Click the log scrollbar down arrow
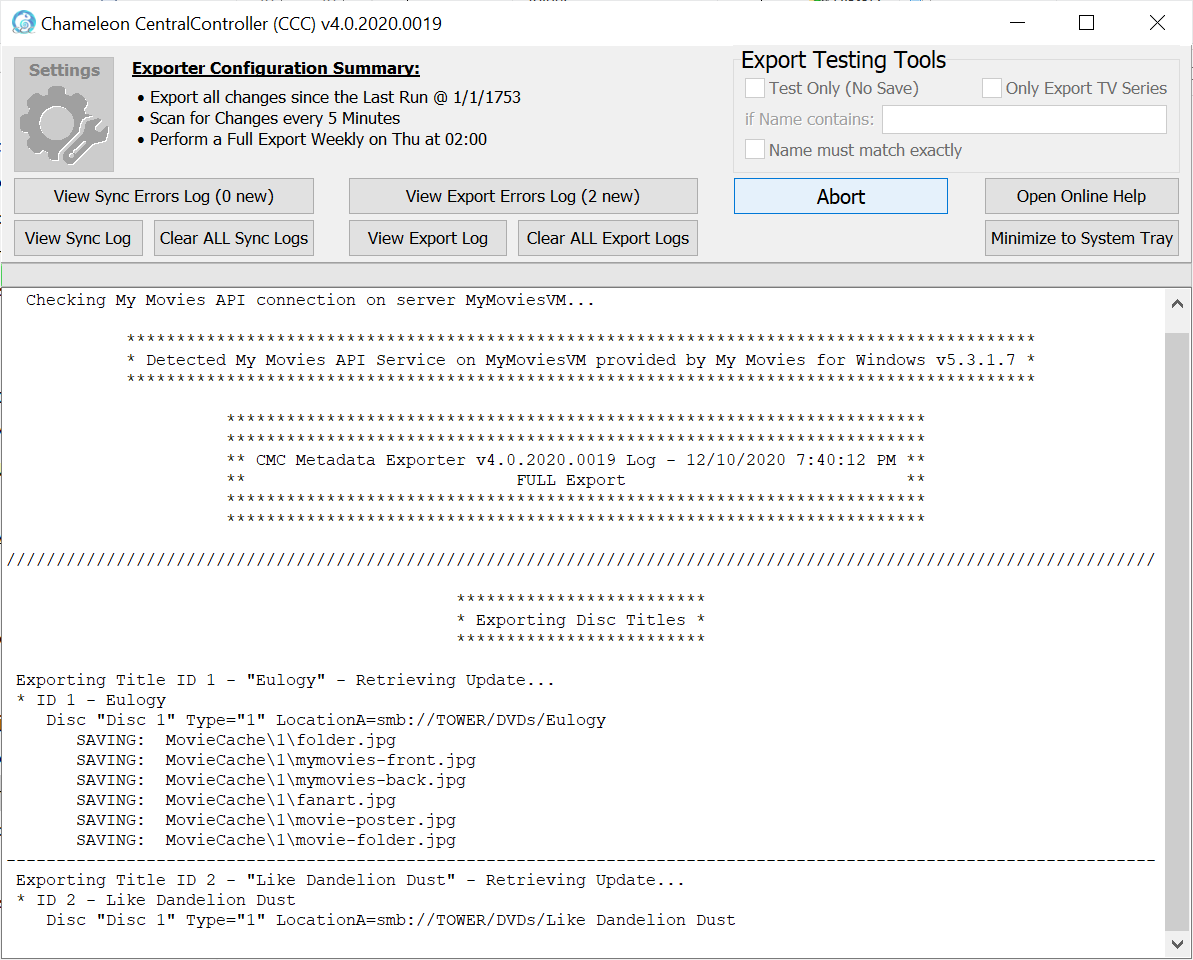The image size is (1193, 960). click(1177, 944)
